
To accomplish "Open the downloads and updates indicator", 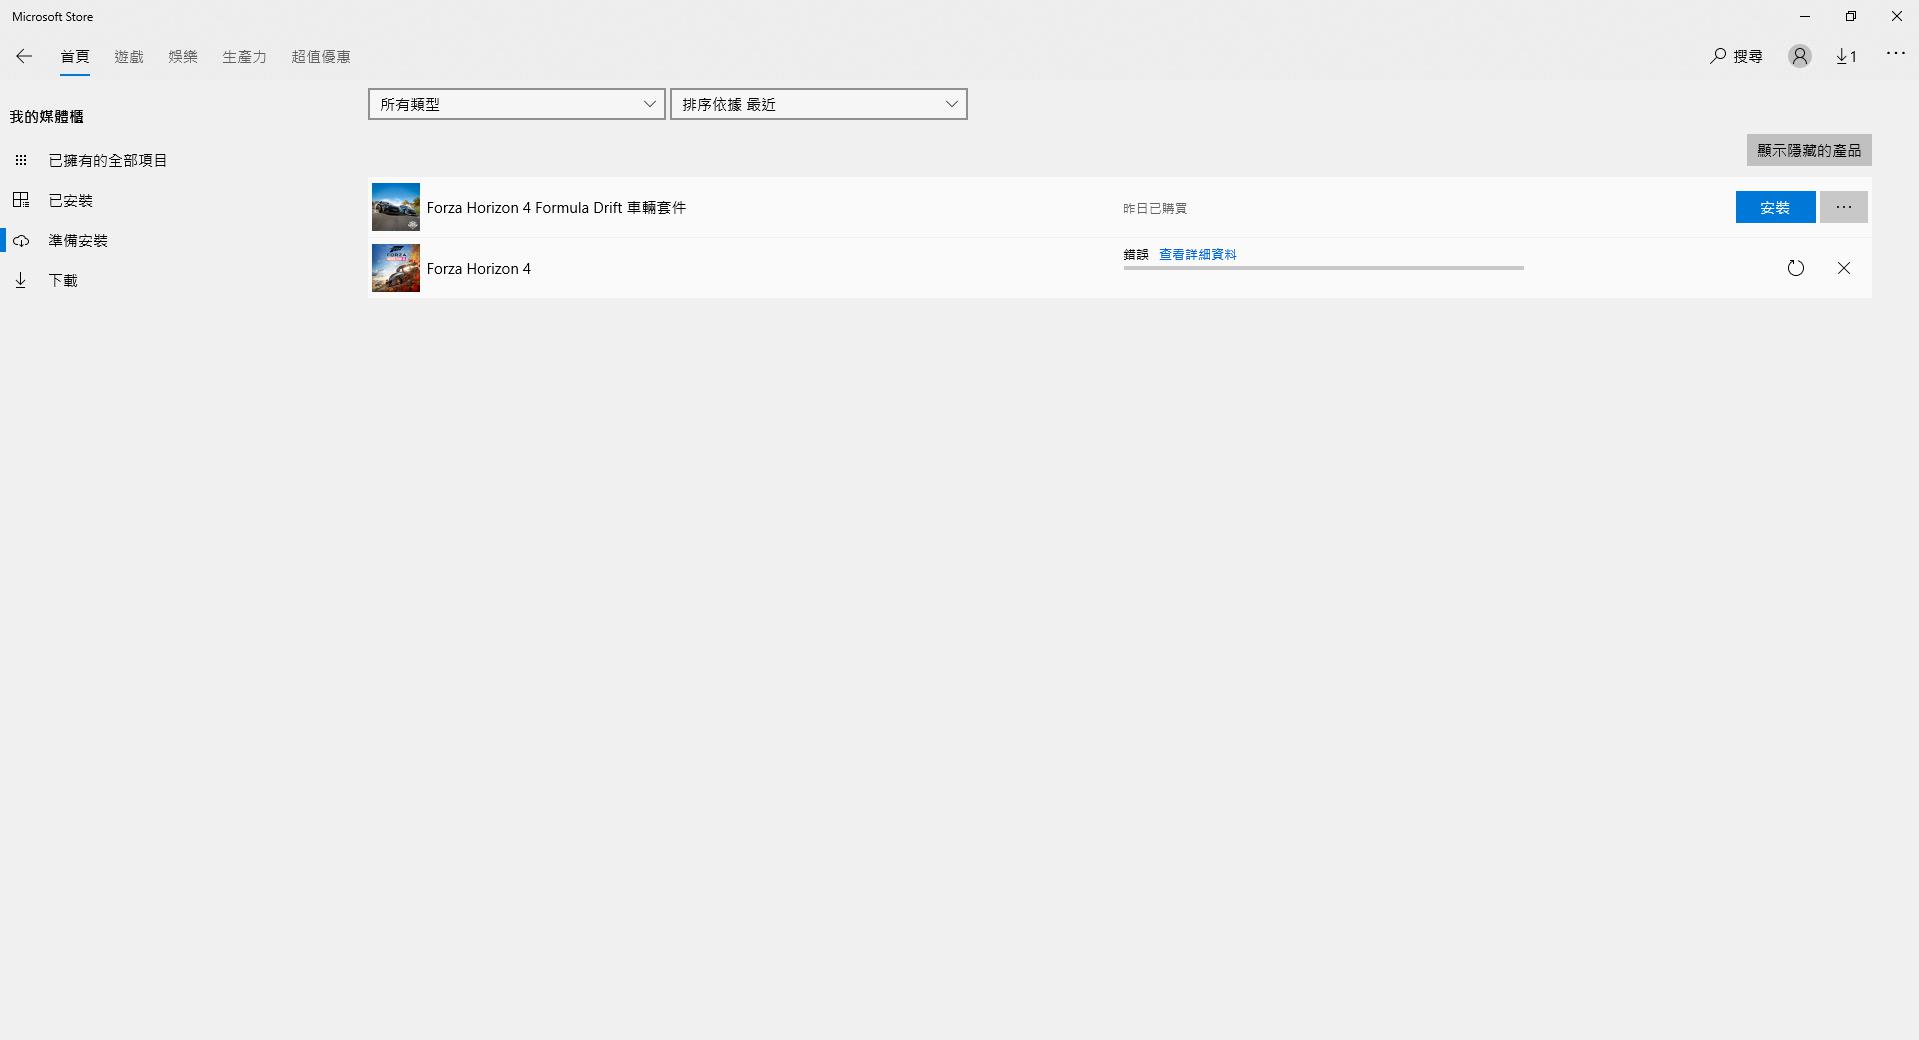I will [x=1846, y=56].
